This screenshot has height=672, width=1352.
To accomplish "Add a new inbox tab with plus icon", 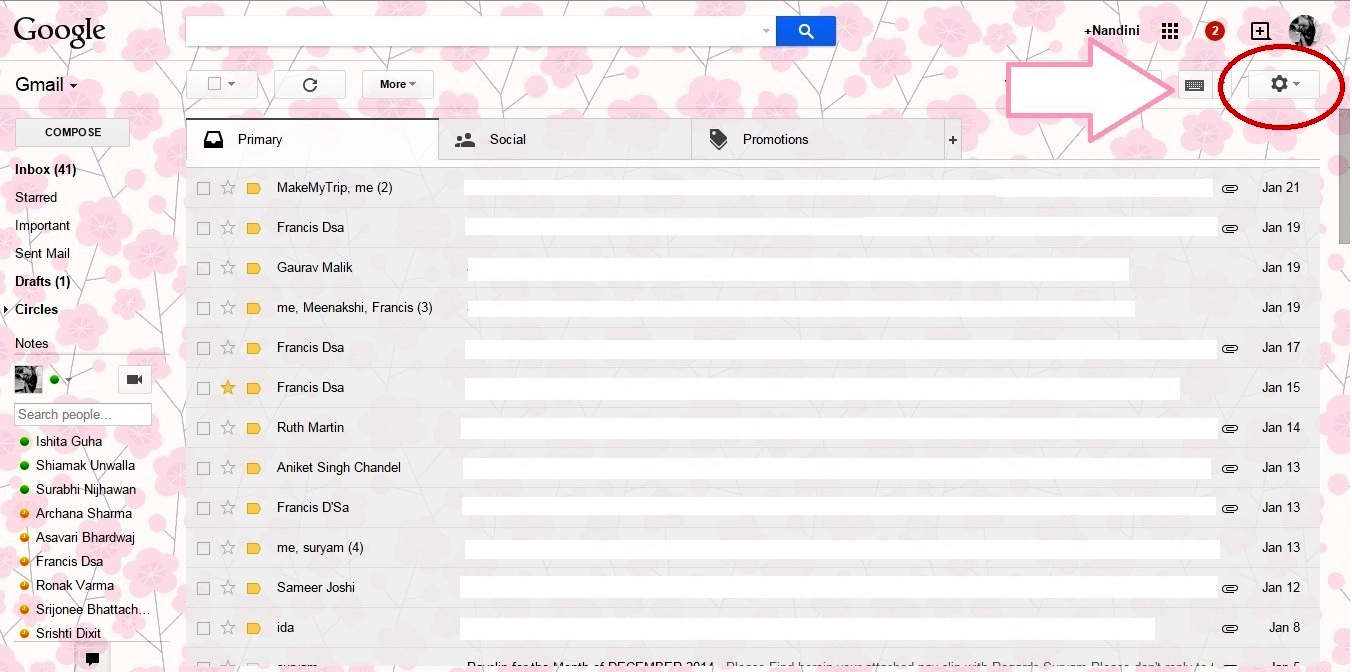I will [x=953, y=139].
